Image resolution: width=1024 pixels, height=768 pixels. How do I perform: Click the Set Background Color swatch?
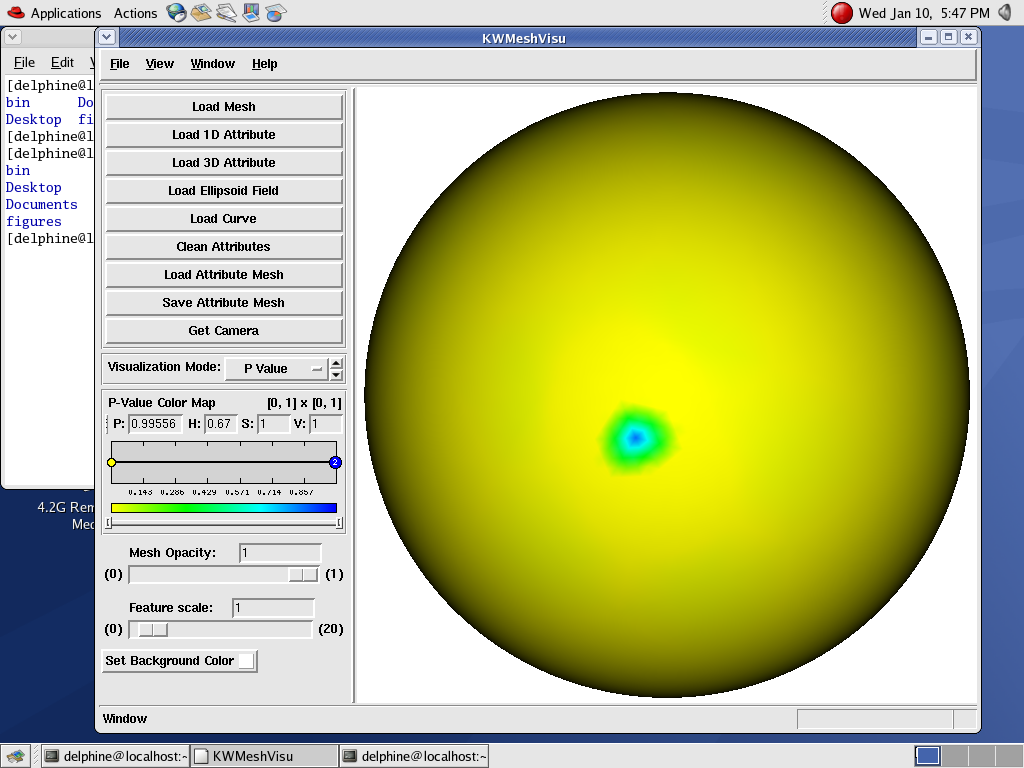[x=245, y=661]
